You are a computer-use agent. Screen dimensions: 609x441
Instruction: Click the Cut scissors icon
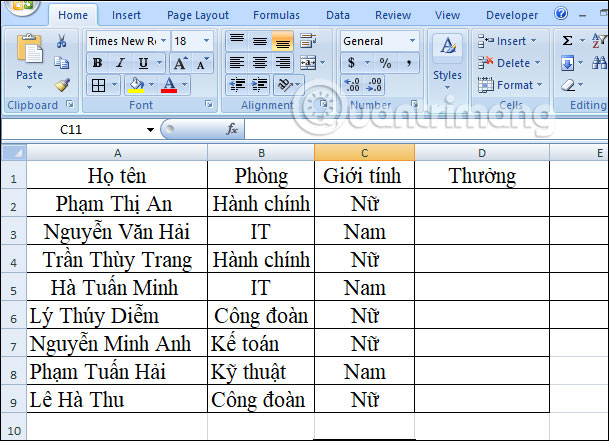[61, 41]
